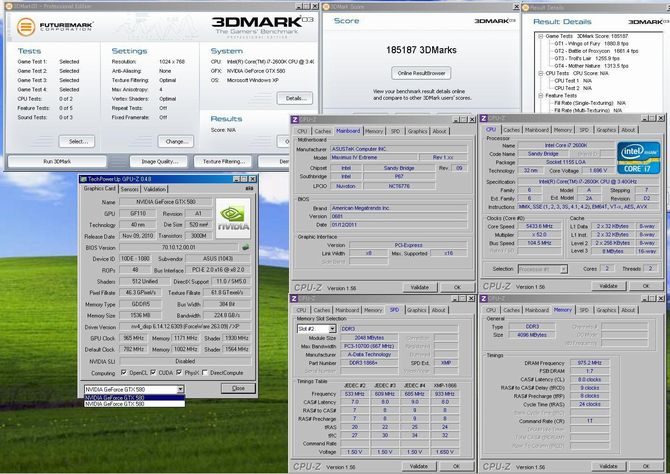
Task: Open the Memory tab in CPU-Z processor window
Action: (563, 130)
